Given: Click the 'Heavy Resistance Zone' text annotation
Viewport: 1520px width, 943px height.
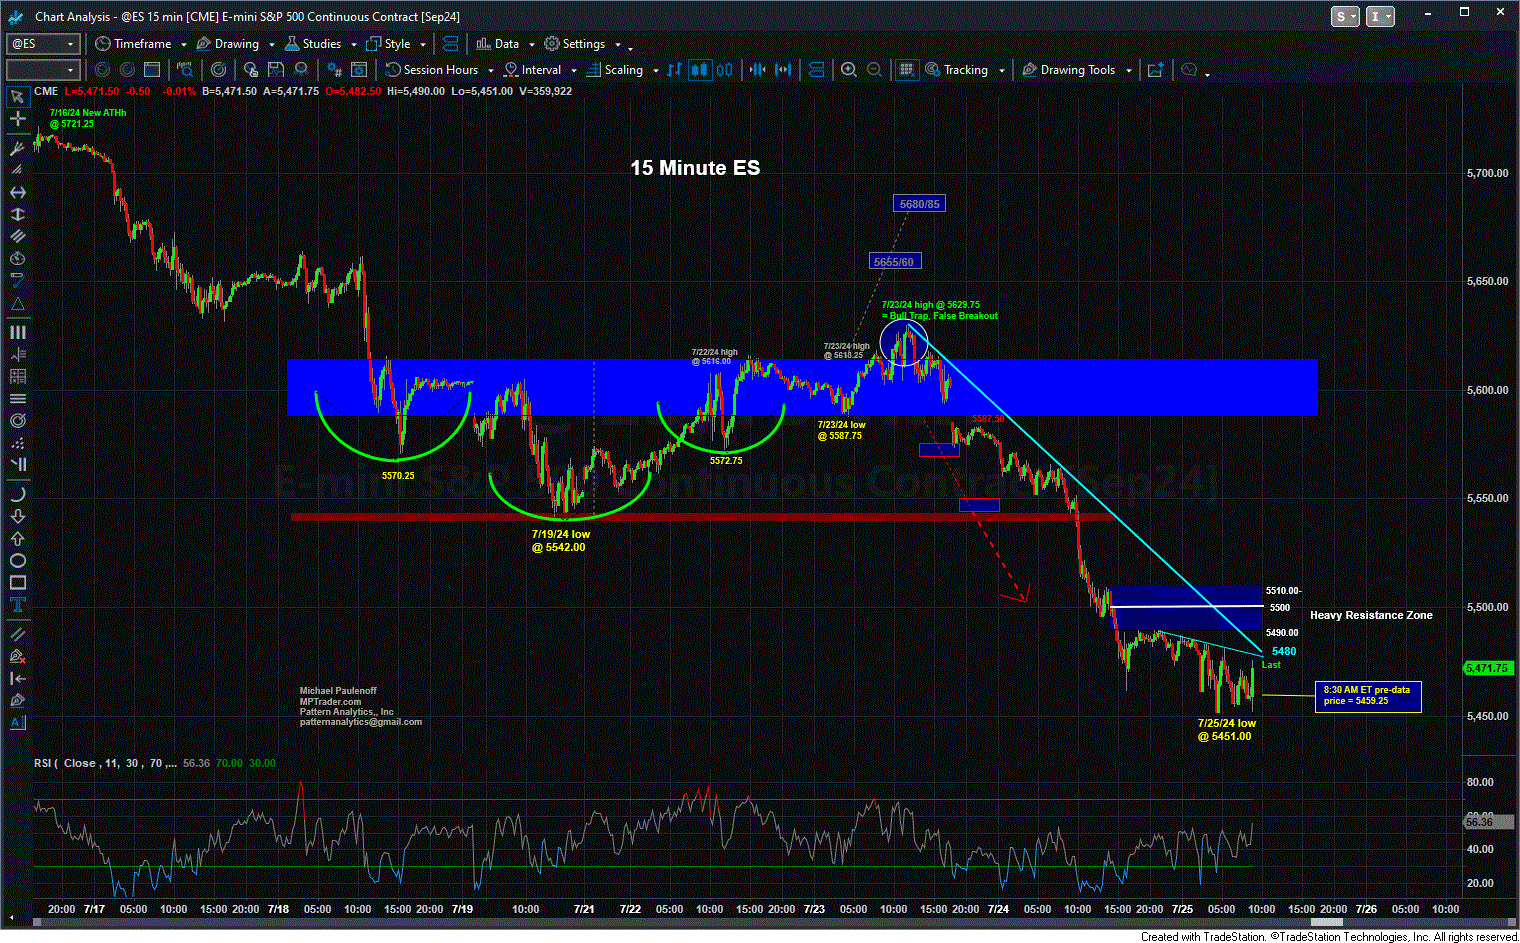Looking at the screenshot, I should coord(1371,615).
